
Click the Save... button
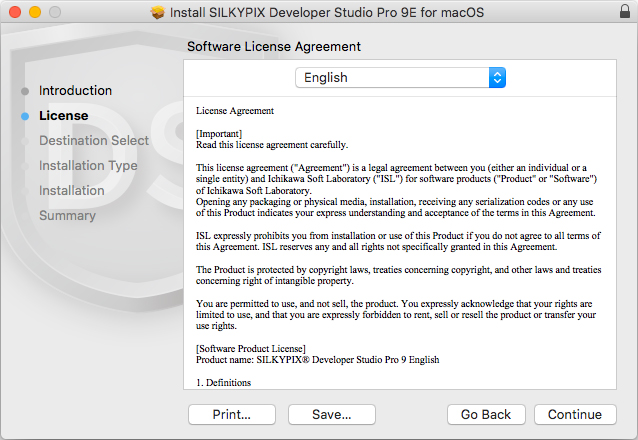(x=332, y=414)
